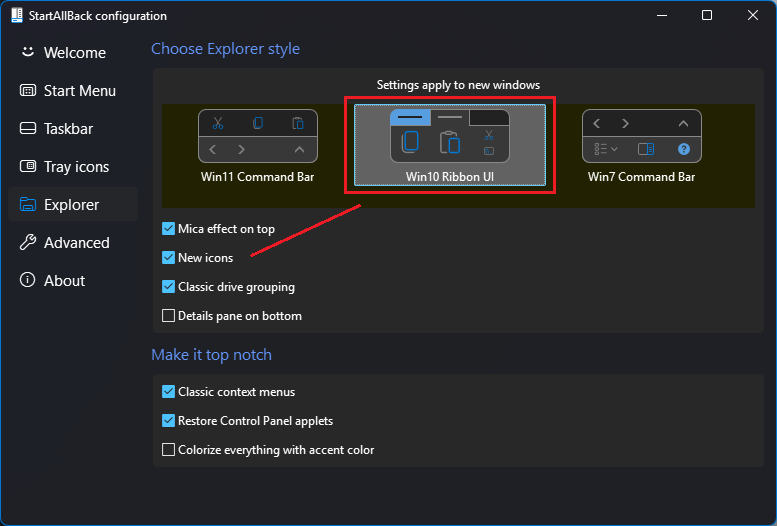Open the About page
Image resolution: width=777 pixels, height=526 pixels.
(73, 281)
